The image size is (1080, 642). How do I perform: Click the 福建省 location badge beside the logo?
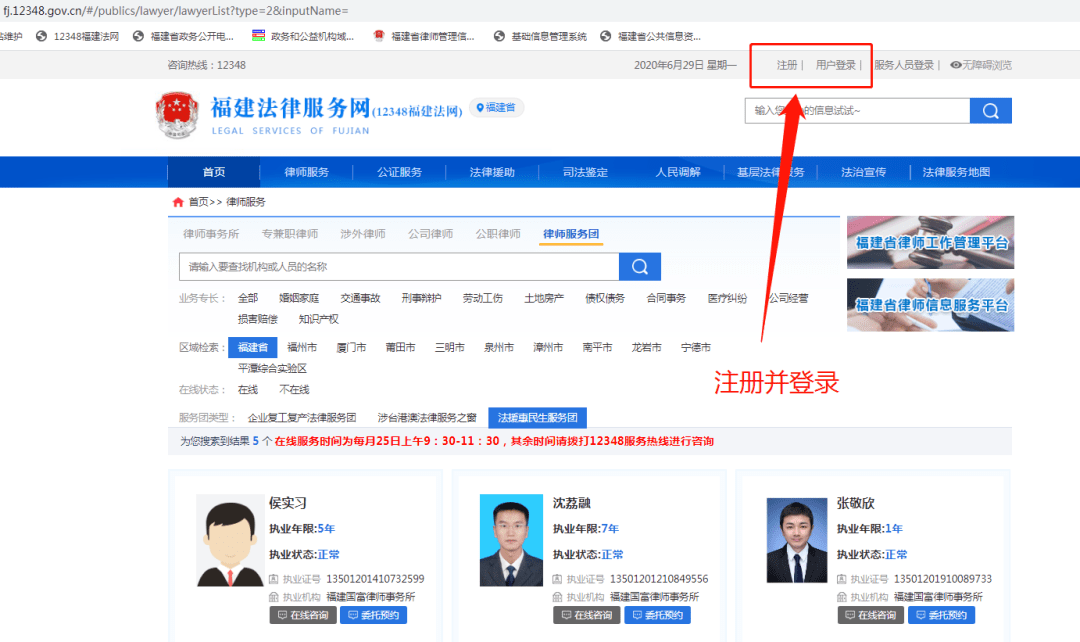[496, 107]
